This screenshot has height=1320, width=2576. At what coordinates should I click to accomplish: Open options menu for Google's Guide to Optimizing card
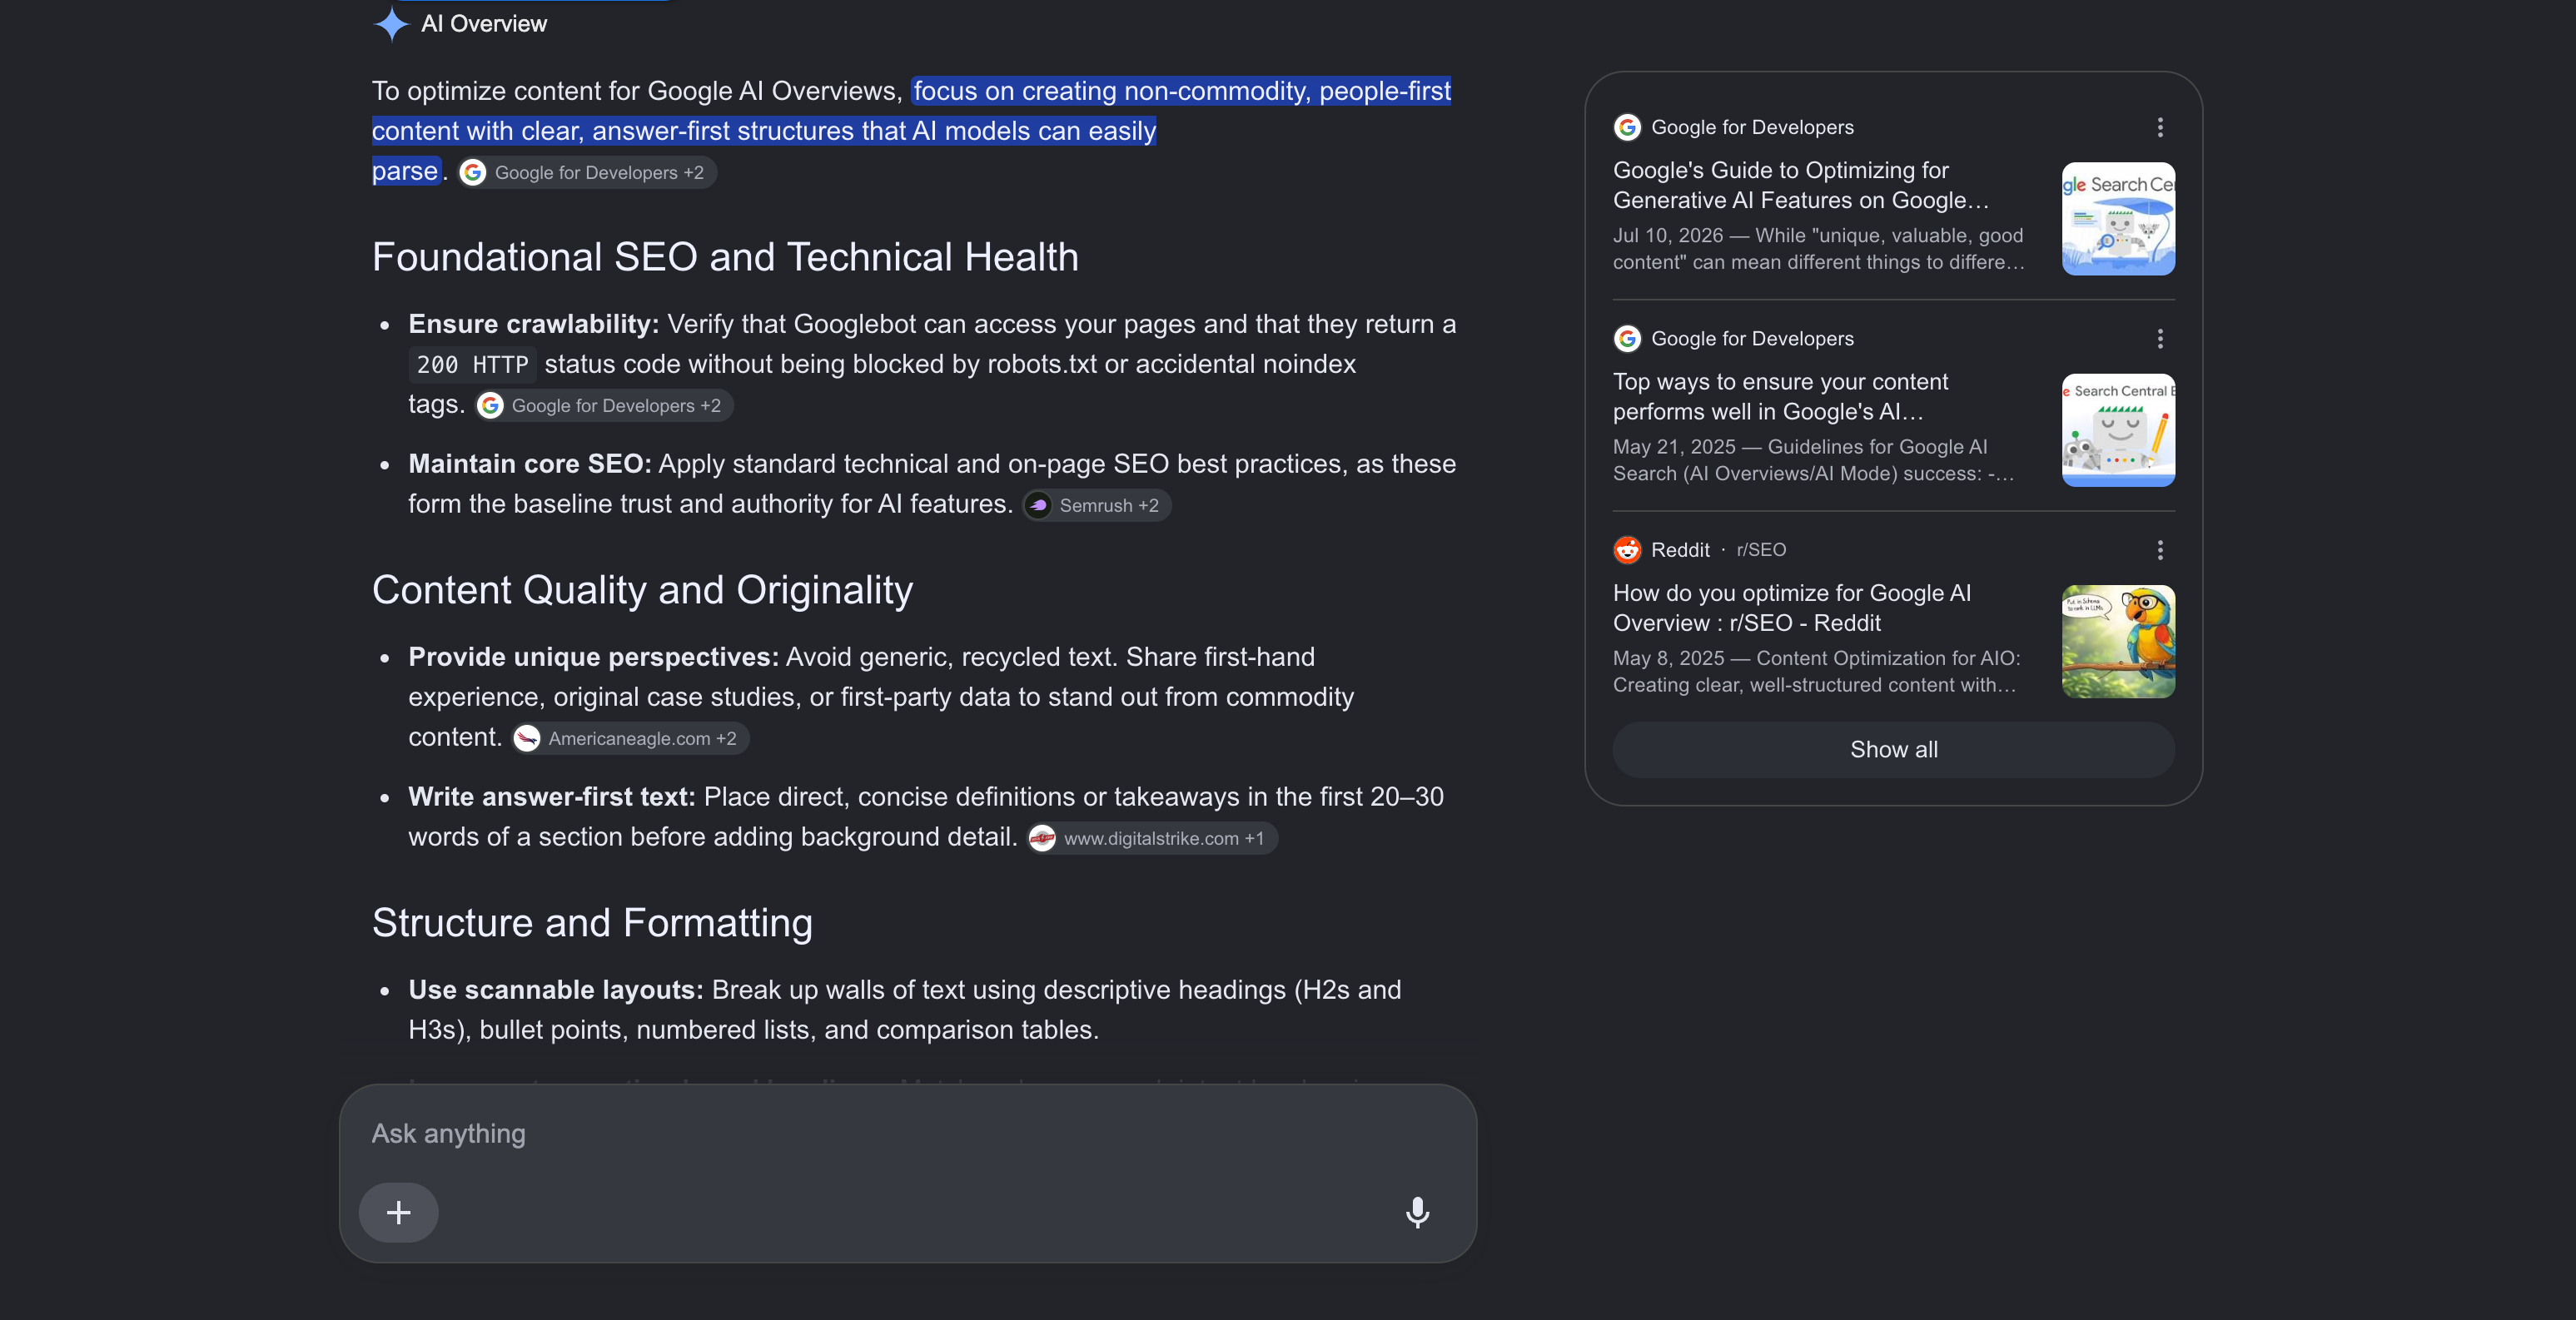click(2160, 127)
